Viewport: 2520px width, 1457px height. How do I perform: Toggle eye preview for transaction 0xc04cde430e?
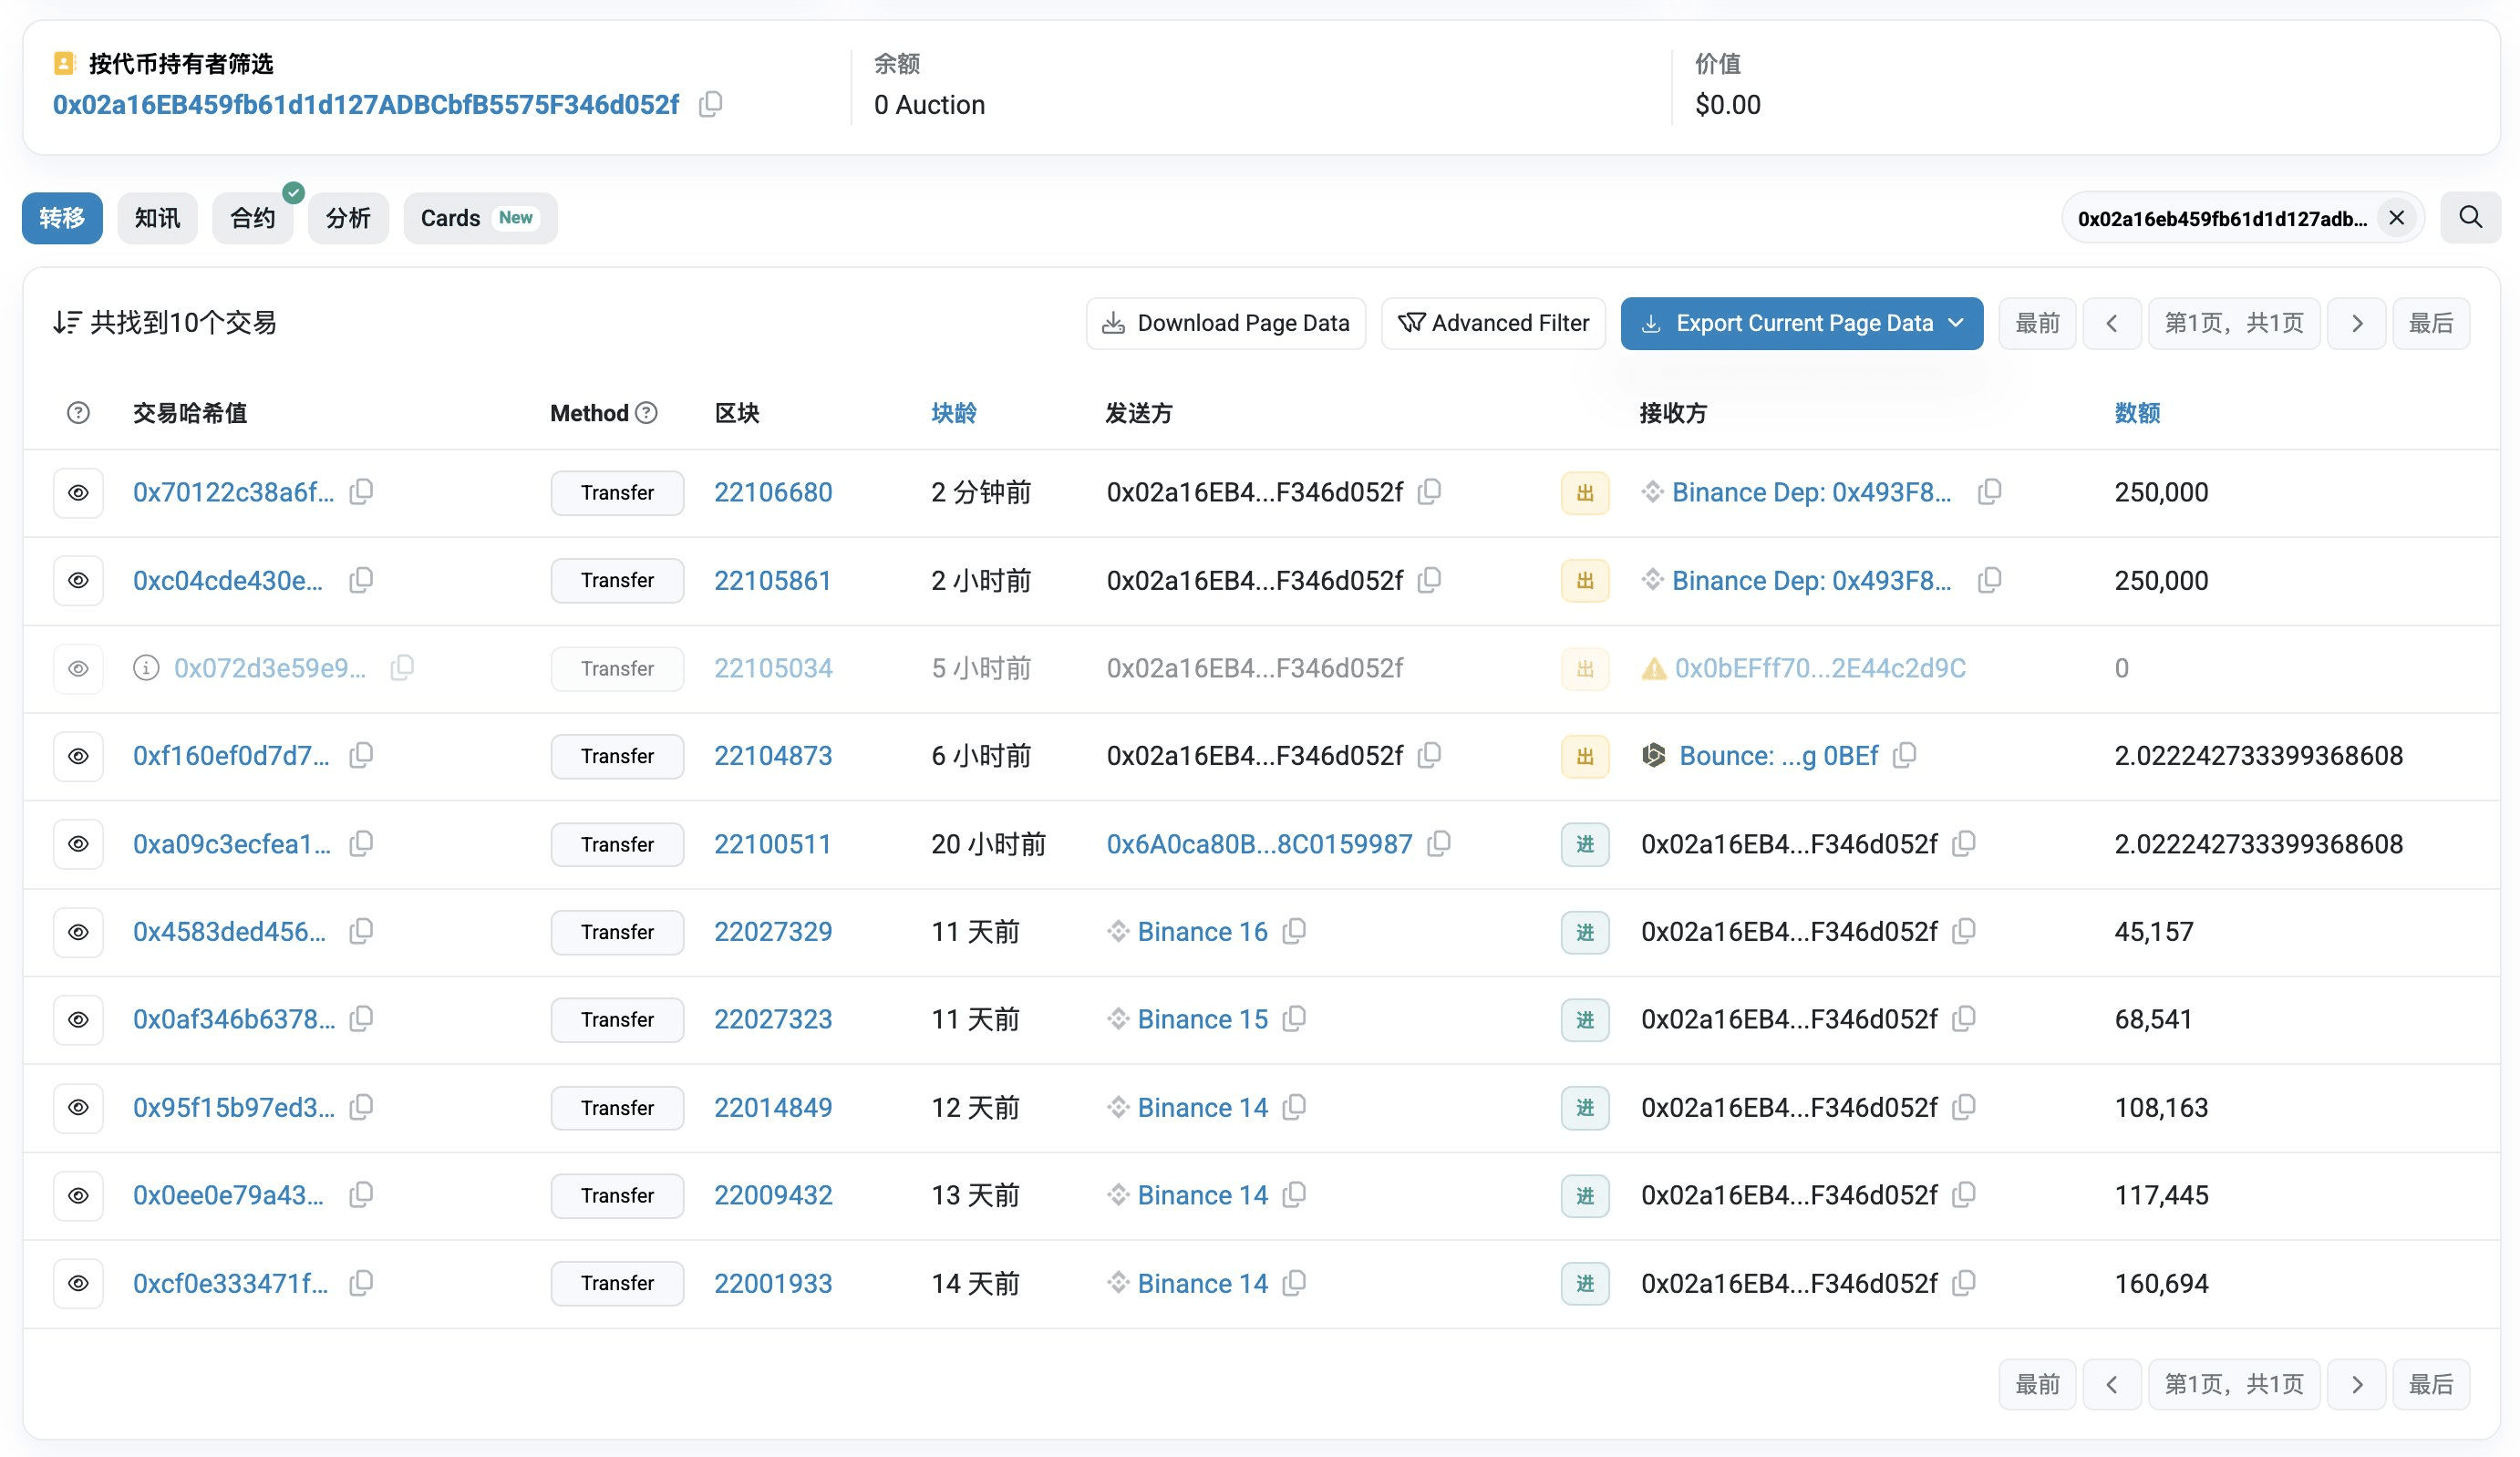[x=78, y=581]
